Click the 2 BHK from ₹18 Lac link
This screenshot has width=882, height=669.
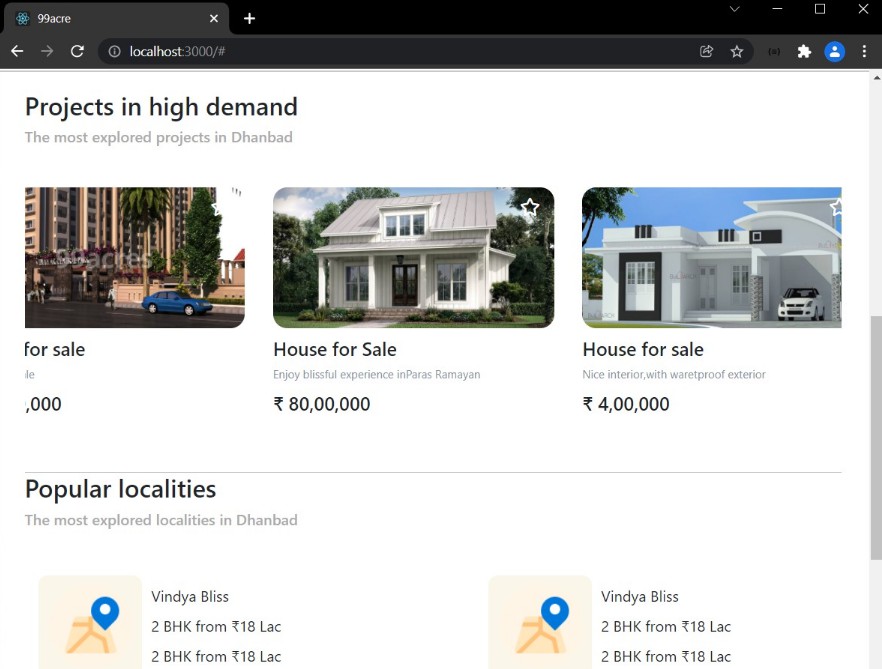216,626
